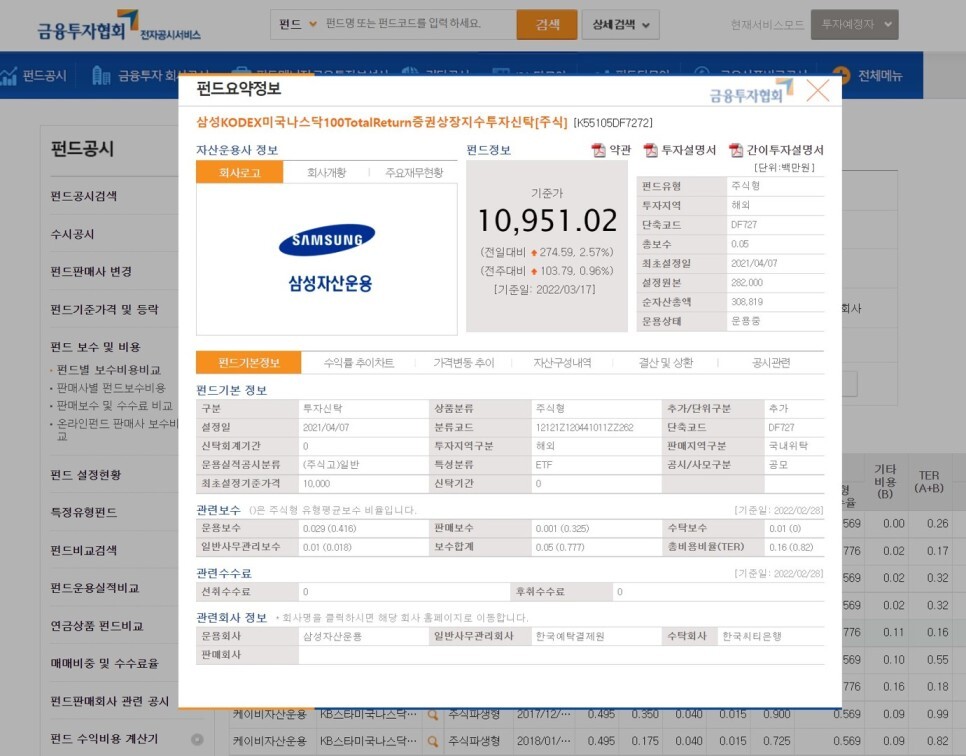Open the 간이투자설명서 PDF icon

pos(736,150)
